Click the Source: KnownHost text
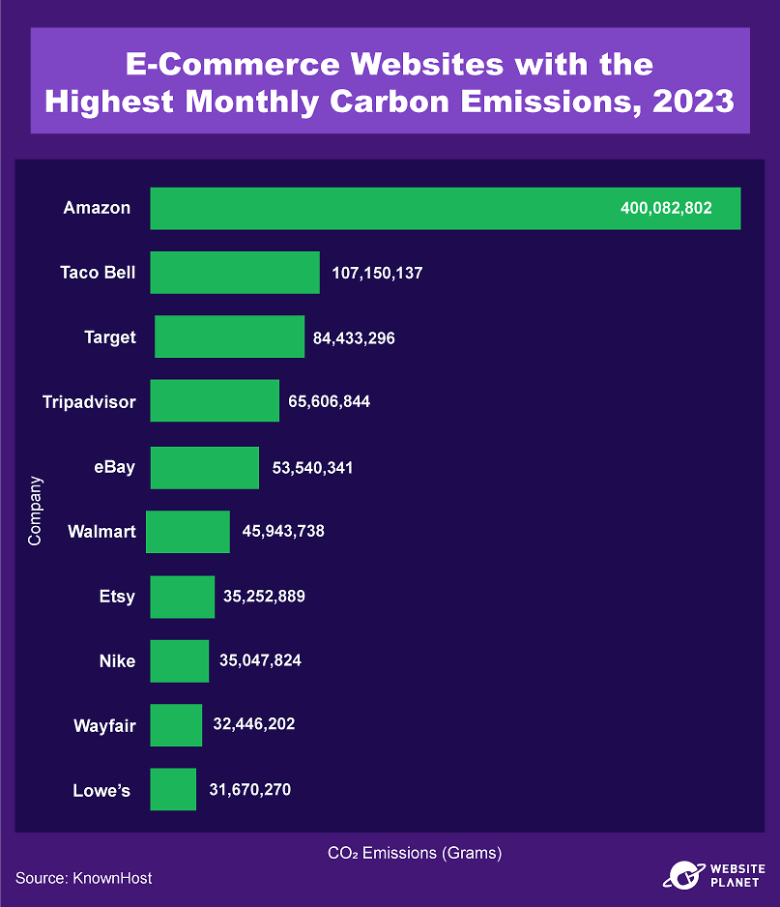Viewport: 780px width, 907px height. (84, 878)
